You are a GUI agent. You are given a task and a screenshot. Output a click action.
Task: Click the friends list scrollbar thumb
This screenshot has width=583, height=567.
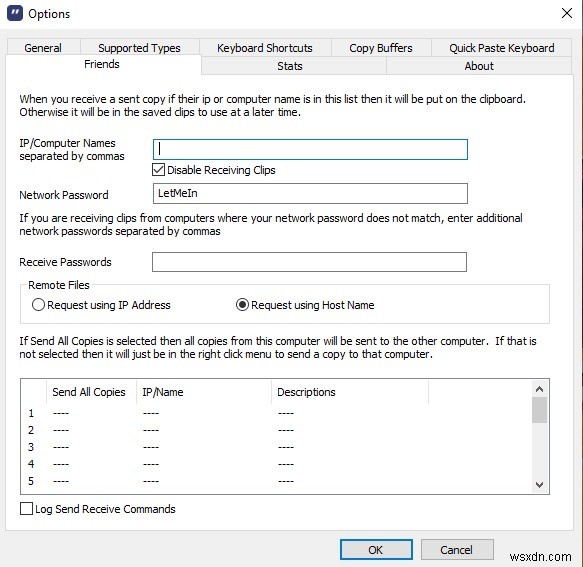[539, 410]
